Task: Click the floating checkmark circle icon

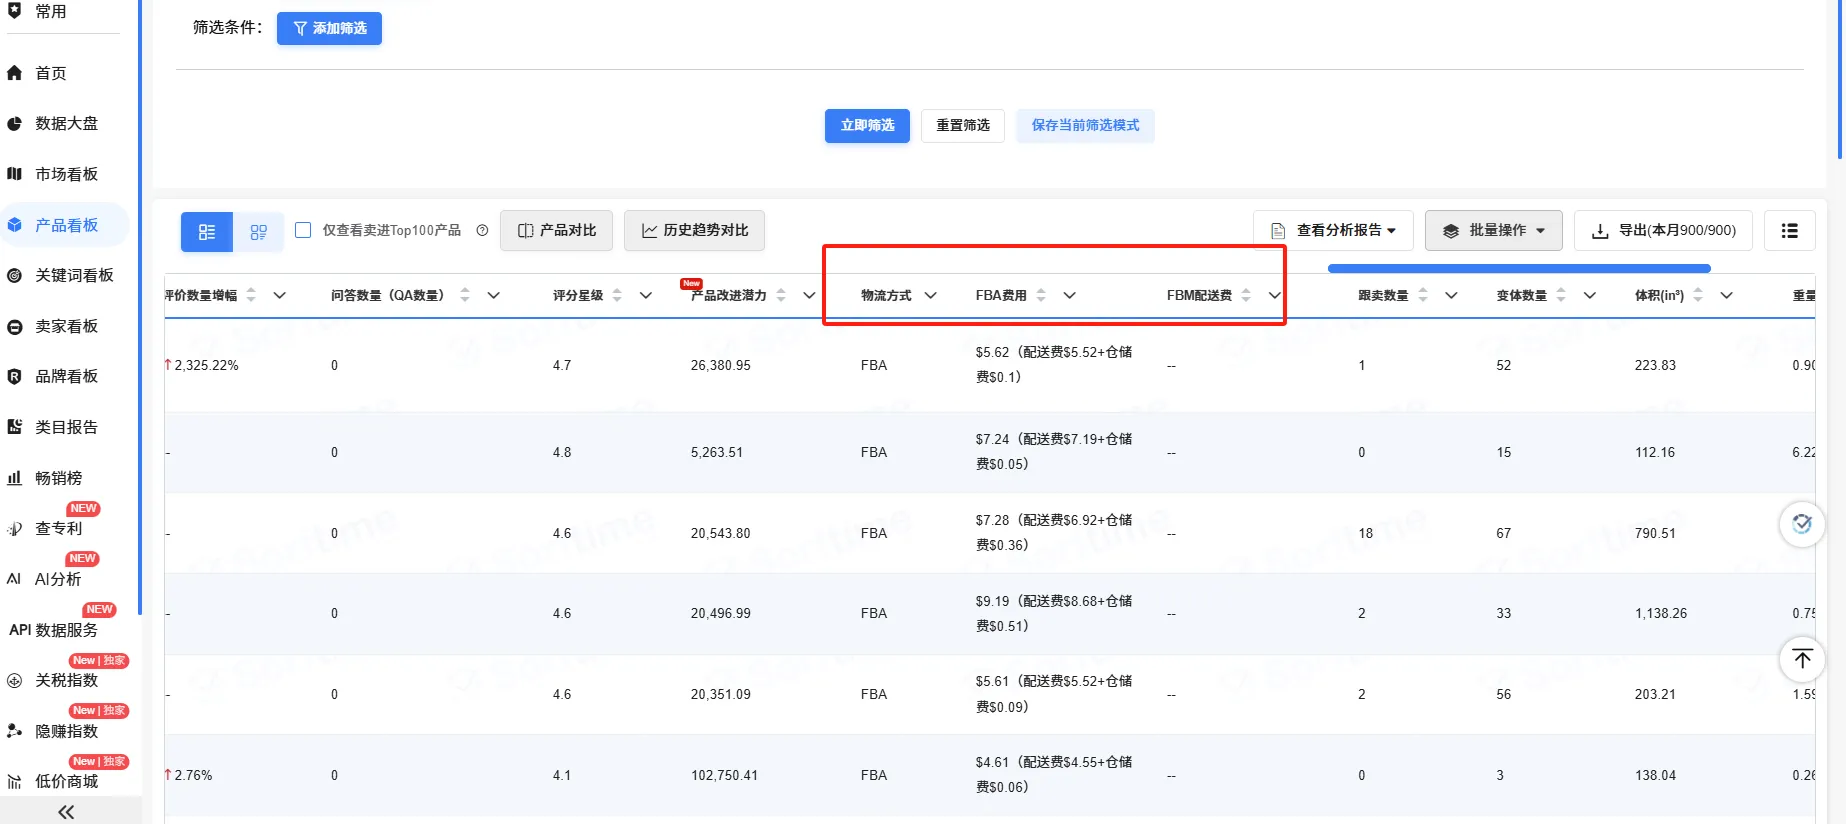Action: pos(1802,524)
